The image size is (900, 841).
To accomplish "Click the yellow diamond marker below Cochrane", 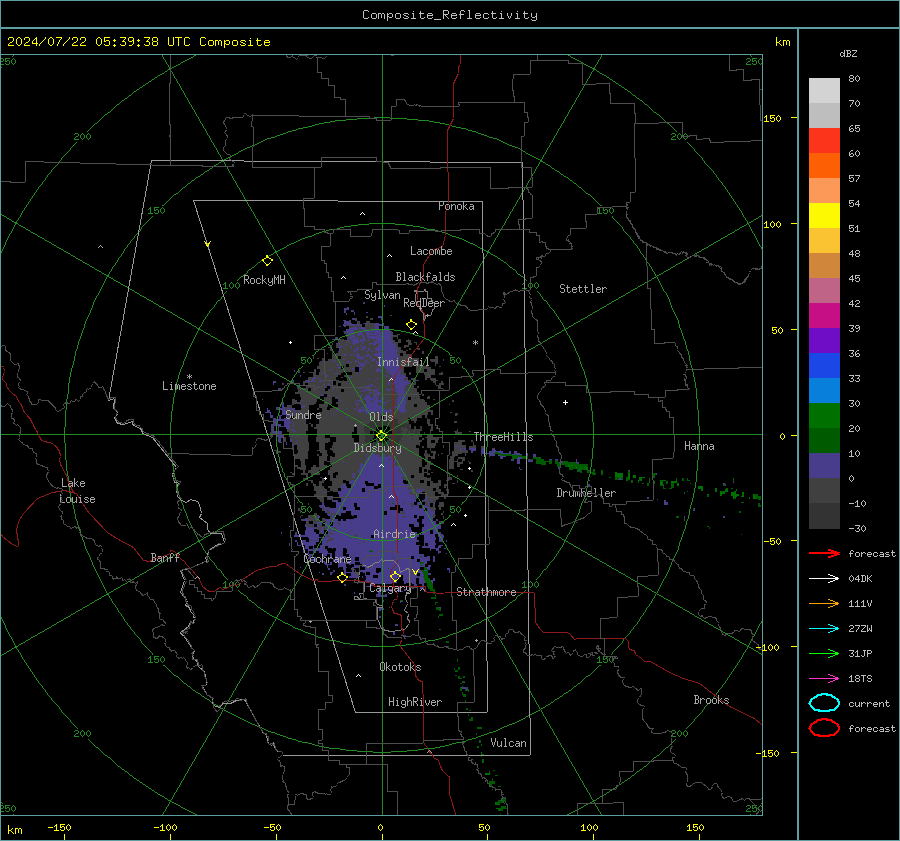I will click(342, 577).
